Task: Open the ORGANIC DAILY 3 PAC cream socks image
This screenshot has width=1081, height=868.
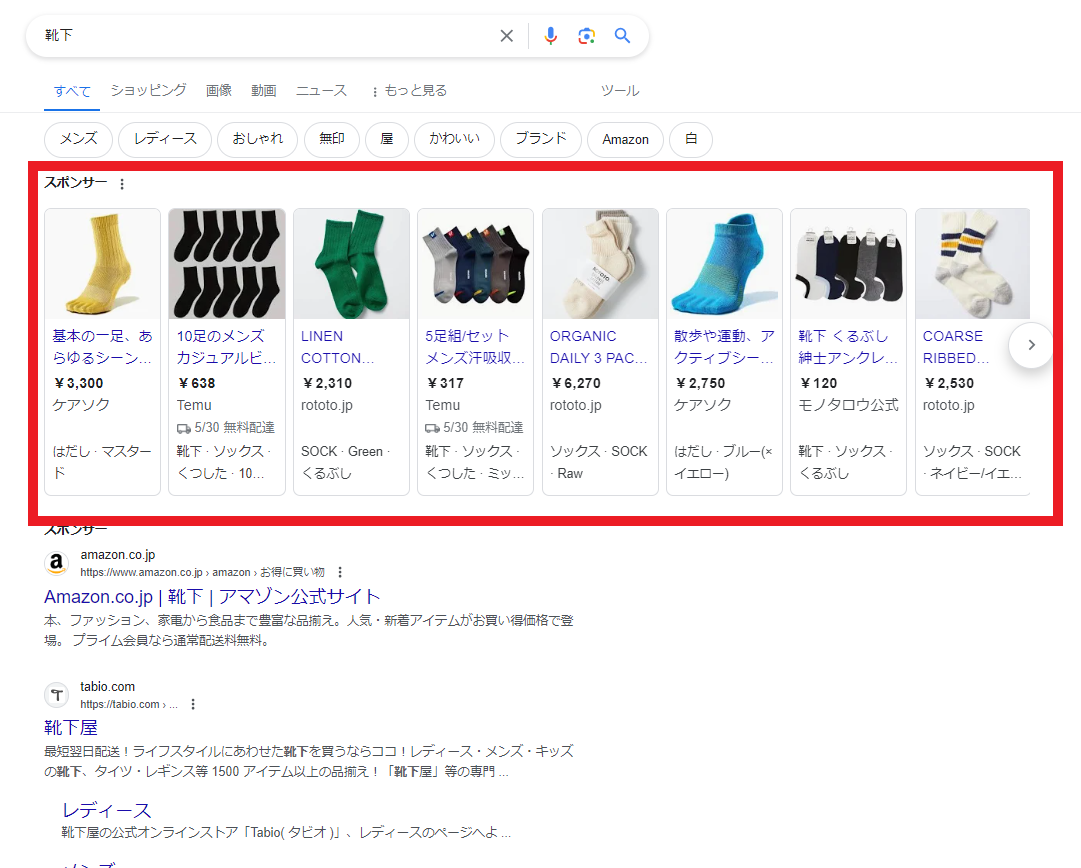Action: tap(600, 264)
